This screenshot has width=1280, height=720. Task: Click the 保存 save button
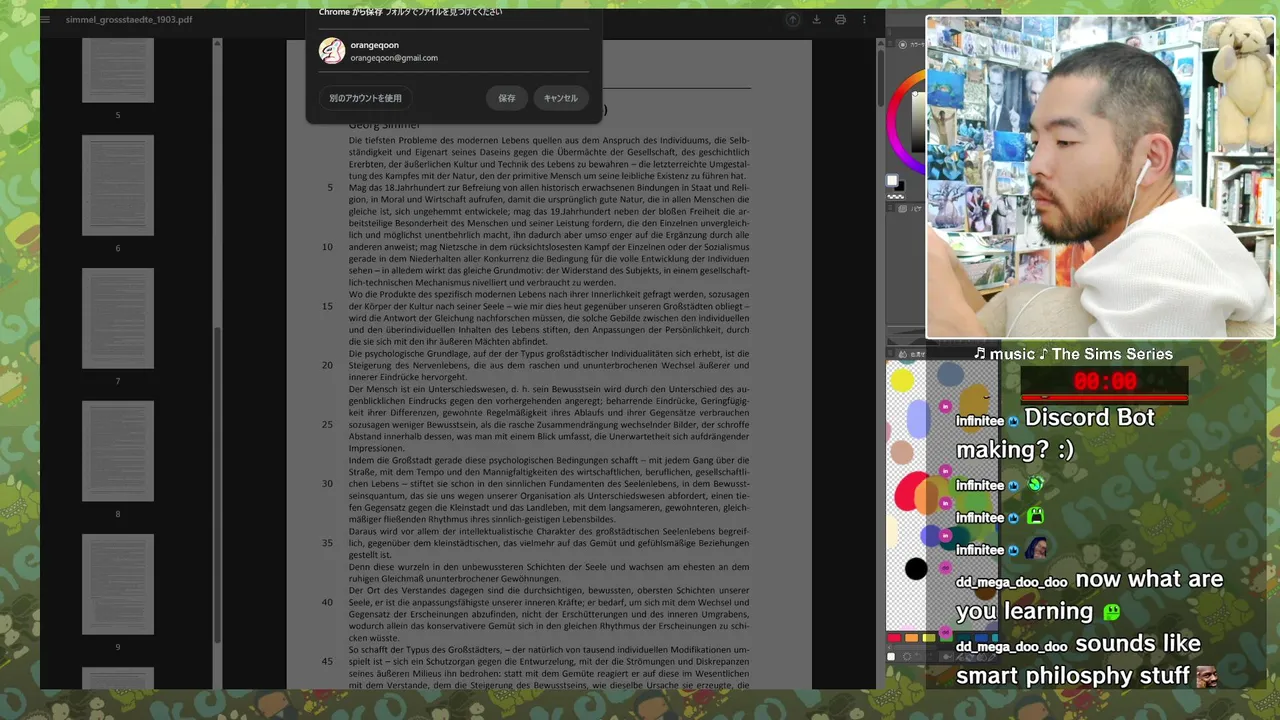(x=507, y=98)
